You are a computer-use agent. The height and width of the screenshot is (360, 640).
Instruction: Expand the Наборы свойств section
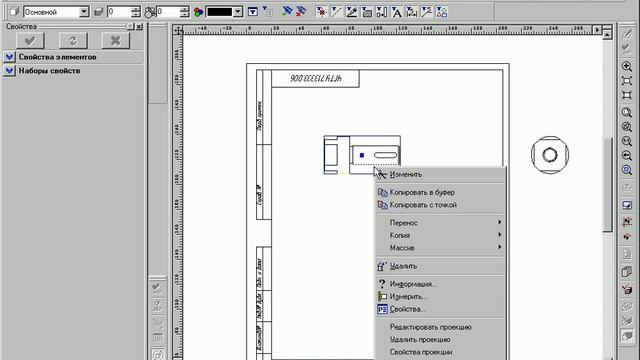pyautogui.click(x=9, y=71)
